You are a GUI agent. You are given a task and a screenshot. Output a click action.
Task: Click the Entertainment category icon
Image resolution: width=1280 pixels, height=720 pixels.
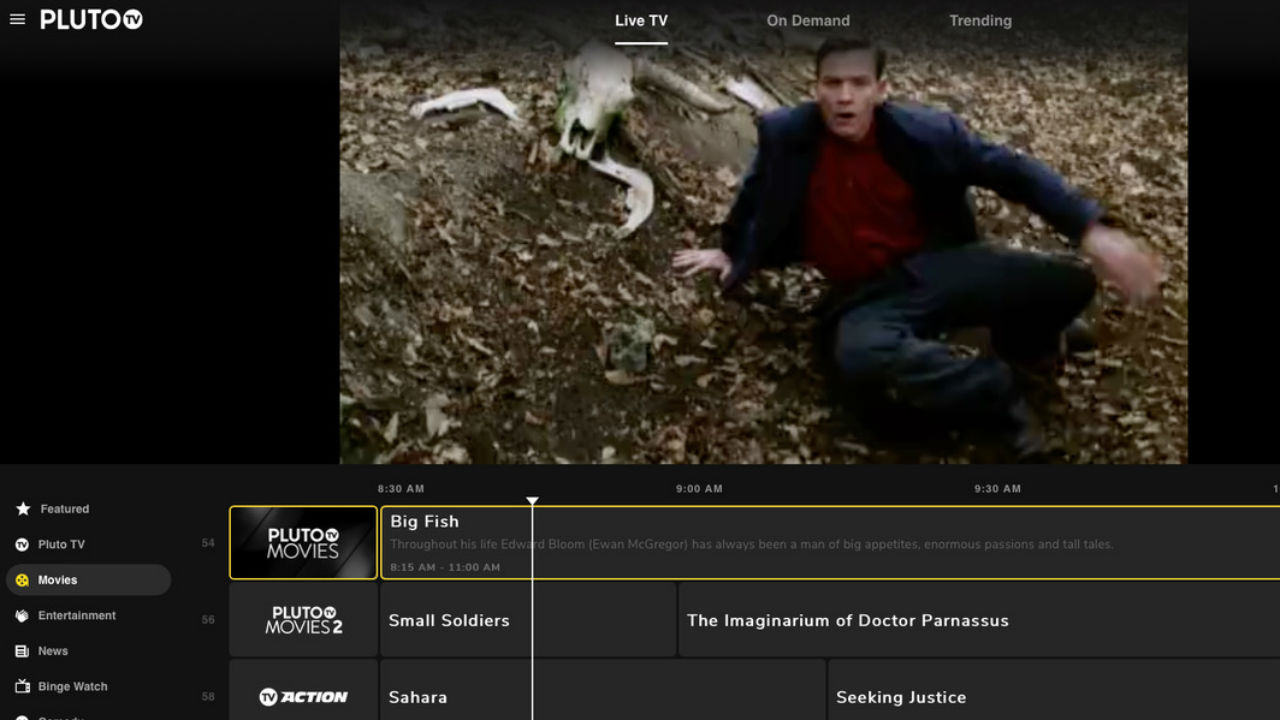pyautogui.click(x=22, y=616)
